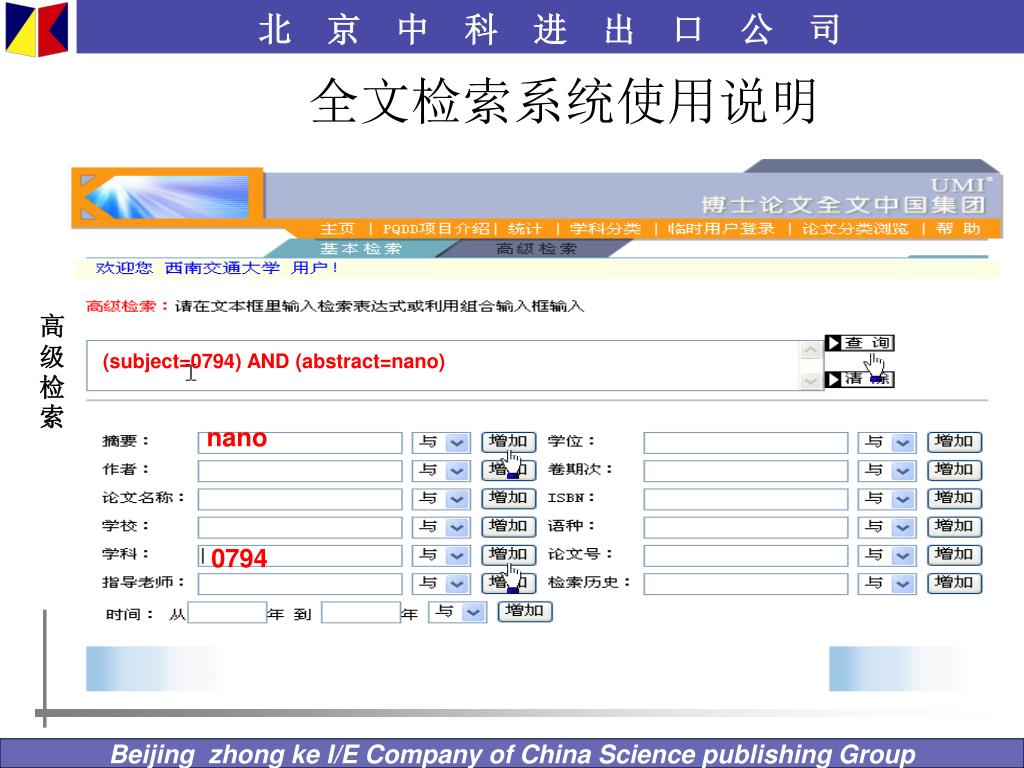Image resolution: width=1024 pixels, height=768 pixels.
Task: Open the ISBN row operator dropdown
Action: point(887,499)
